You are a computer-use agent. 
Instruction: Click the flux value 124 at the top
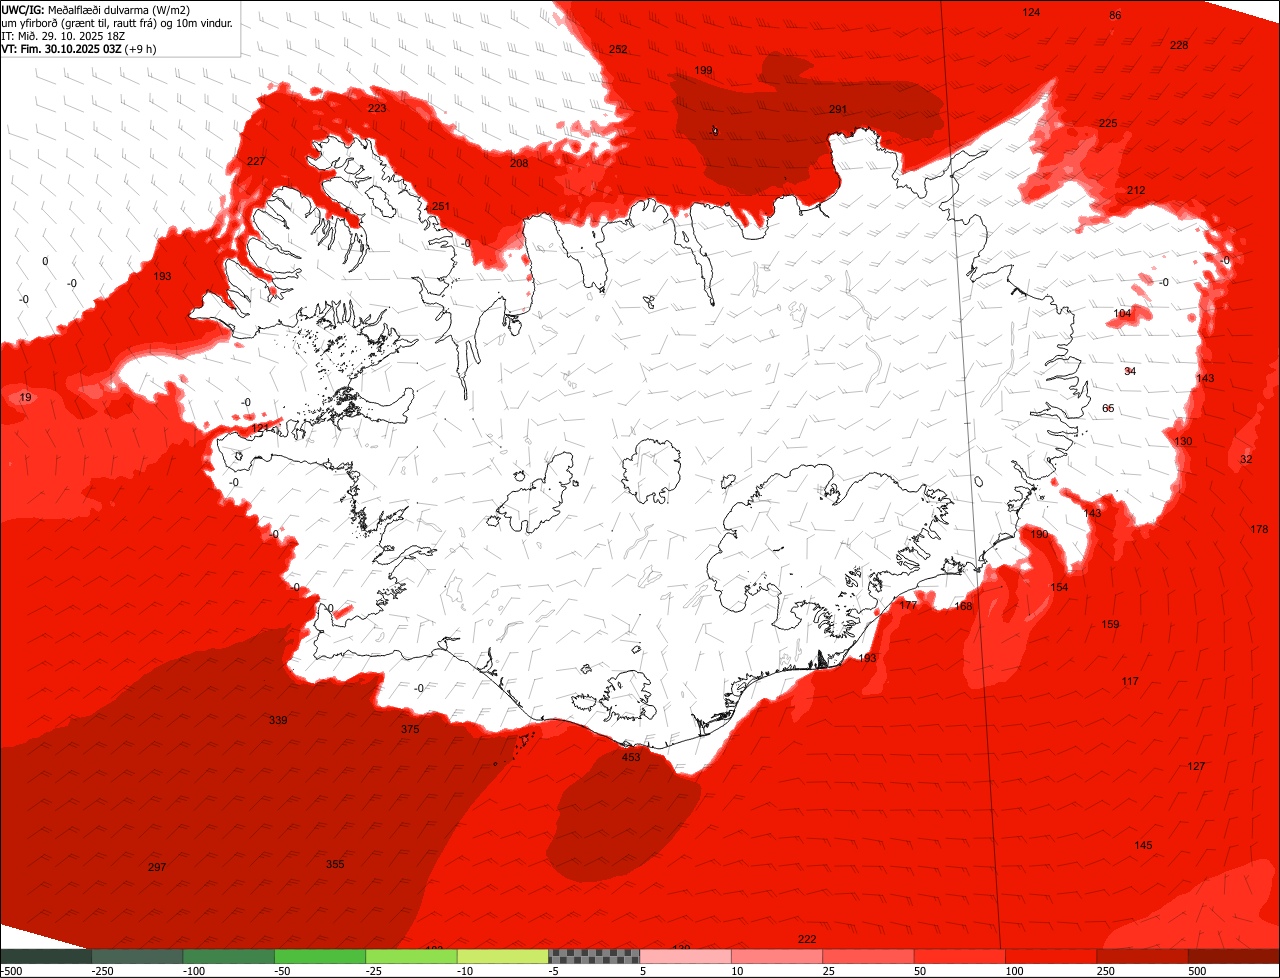(x=1031, y=12)
